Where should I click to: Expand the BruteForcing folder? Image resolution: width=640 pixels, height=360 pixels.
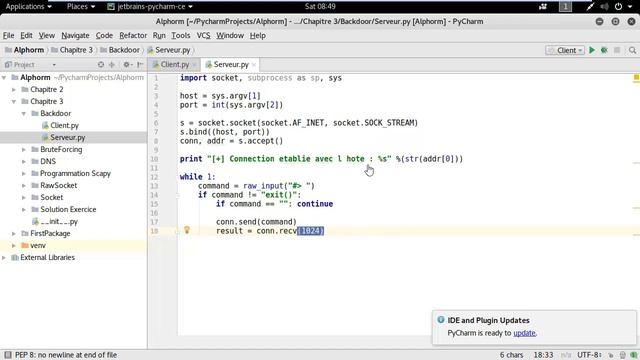pyautogui.click(x=24, y=149)
